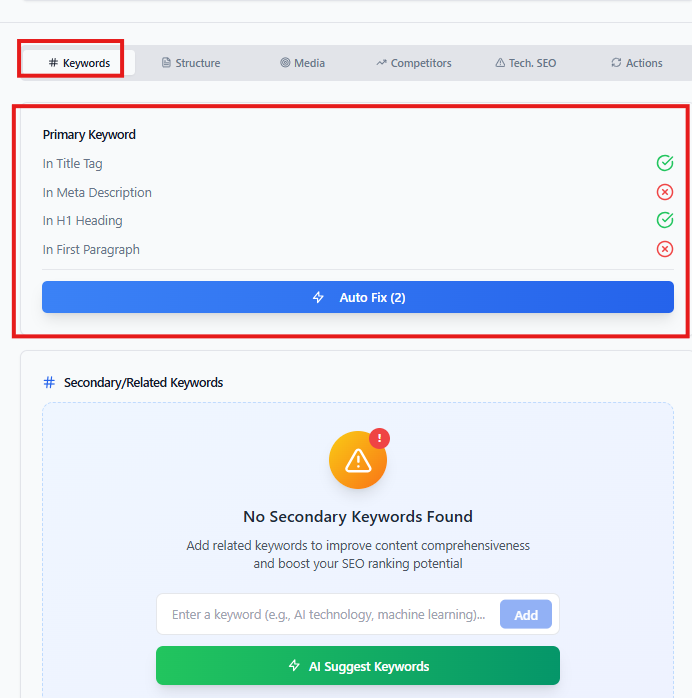The height and width of the screenshot is (698, 692).
Task: Switch to the Competitors tab
Action: (413, 63)
